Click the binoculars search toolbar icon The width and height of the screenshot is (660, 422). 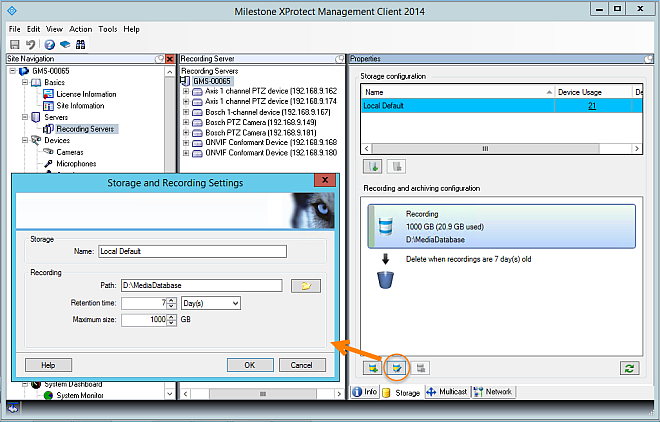coord(80,44)
